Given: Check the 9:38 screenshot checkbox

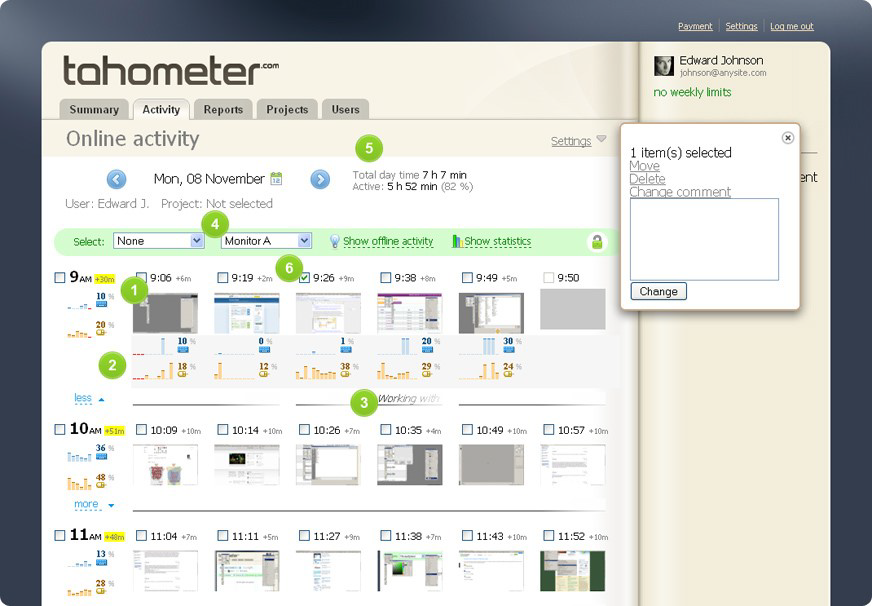Looking at the screenshot, I should coord(385,277).
